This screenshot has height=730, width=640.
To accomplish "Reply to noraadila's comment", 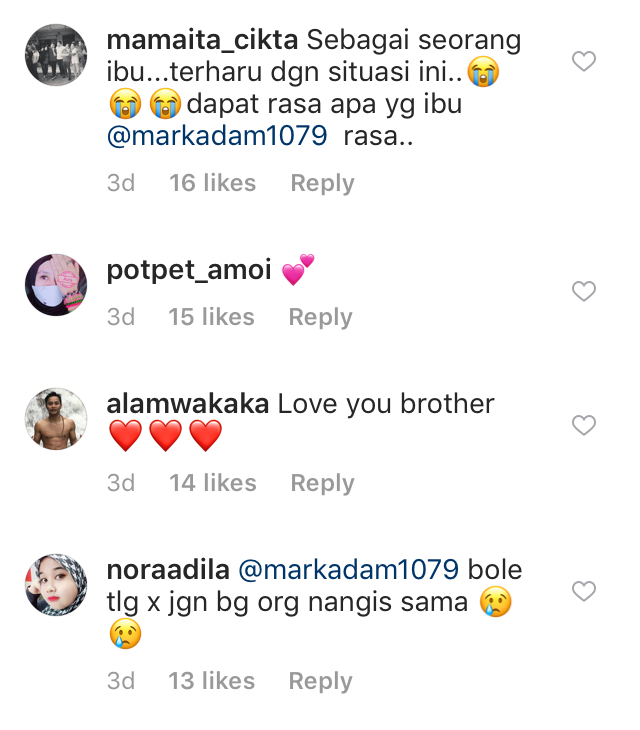I will pyautogui.click(x=320, y=681).
